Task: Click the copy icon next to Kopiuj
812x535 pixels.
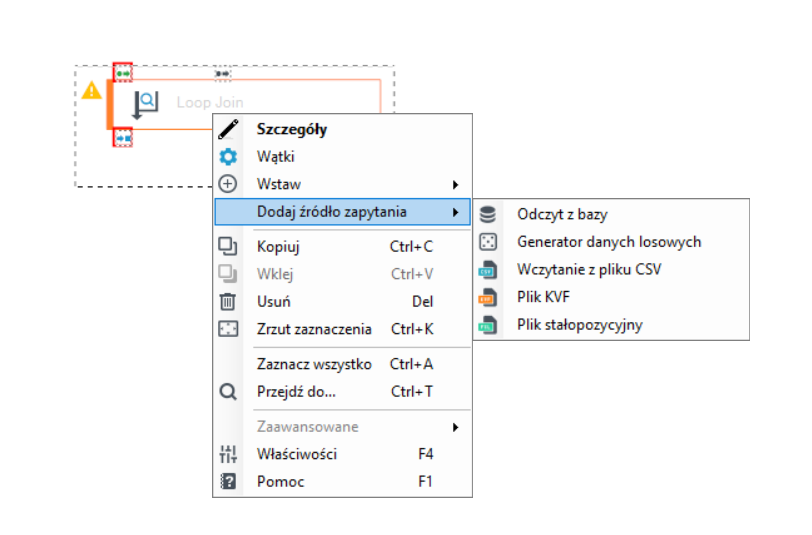Action: (228, 247)
